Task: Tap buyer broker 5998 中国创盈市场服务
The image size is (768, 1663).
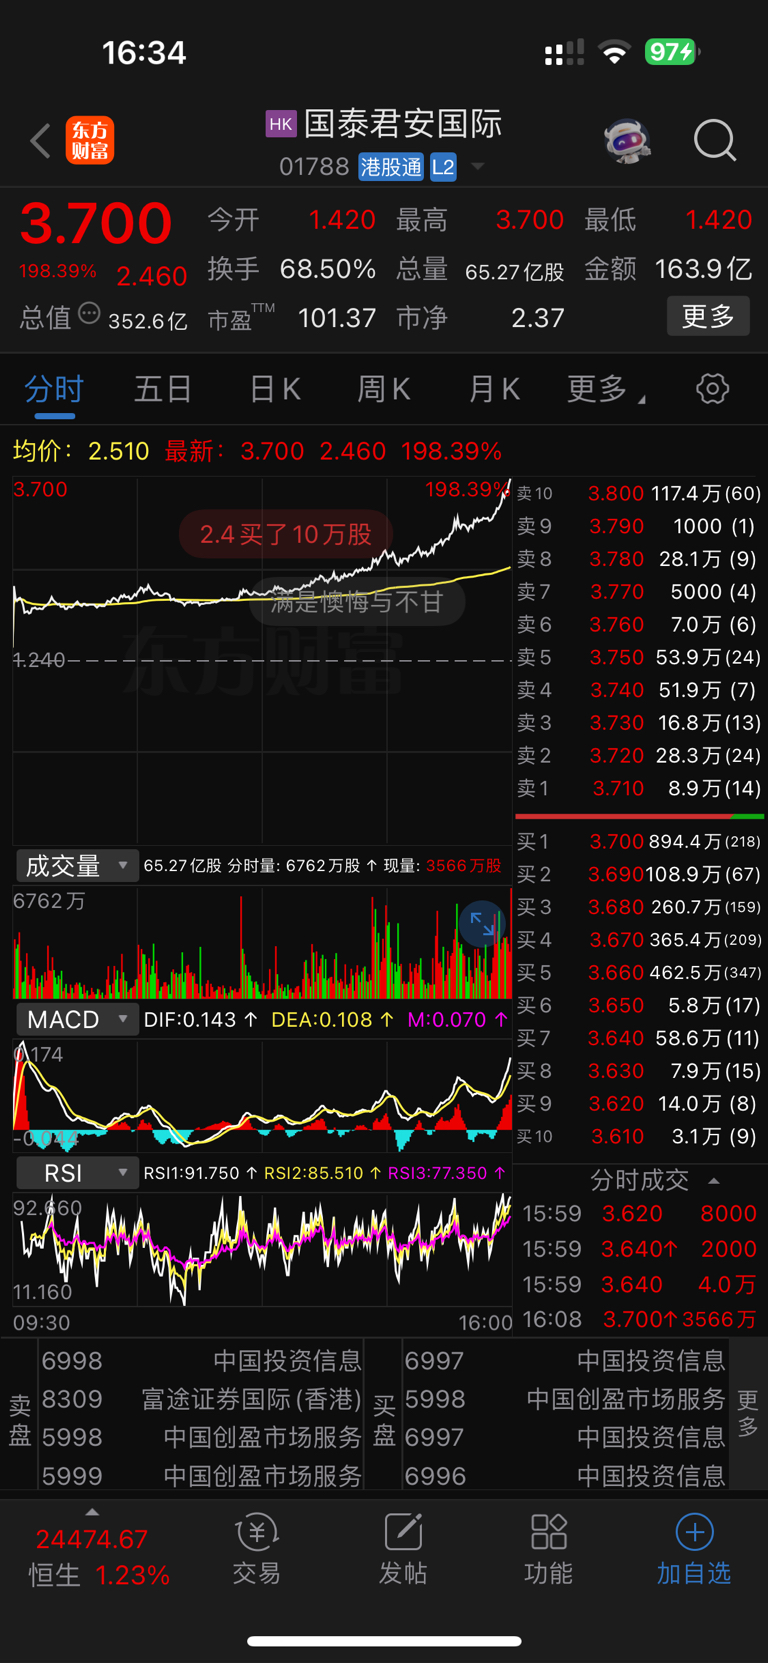Action: pos(565,1399)
